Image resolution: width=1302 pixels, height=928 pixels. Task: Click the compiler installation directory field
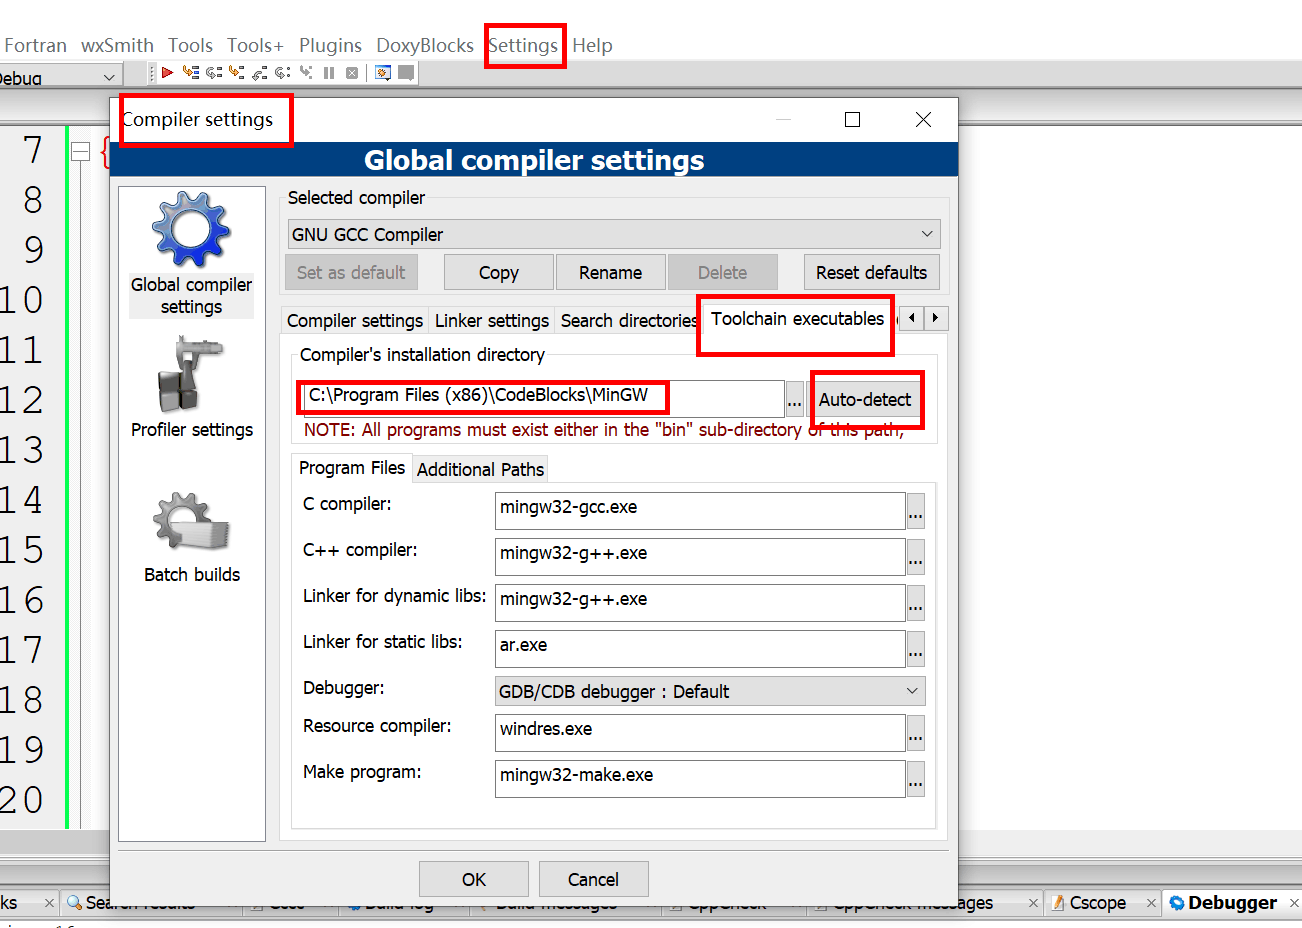click(x=542, y=398)
